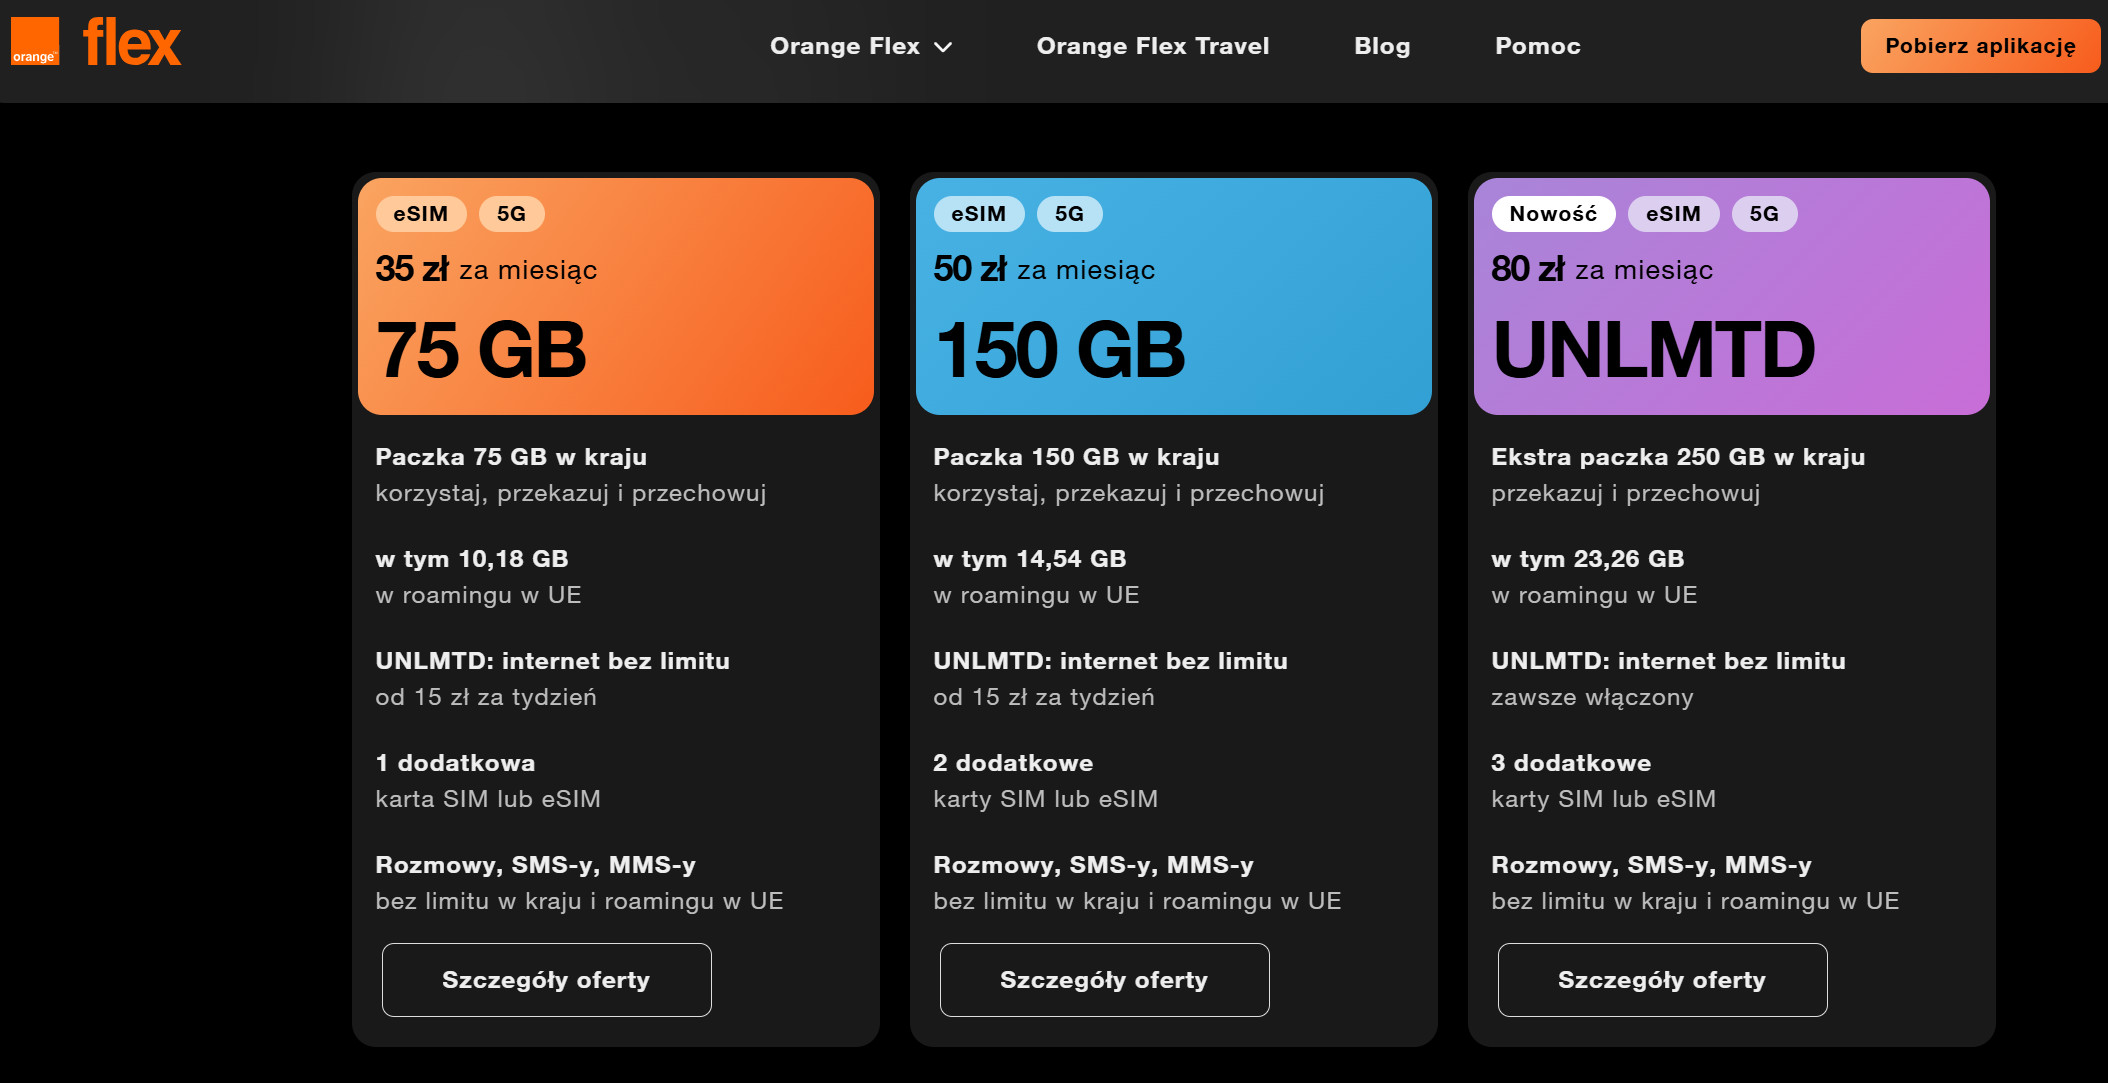Click 'w tym 23,26 GB' roaming text
The height and width of the screenshot is (1083, 2108).
click(x=1588, y=559)
